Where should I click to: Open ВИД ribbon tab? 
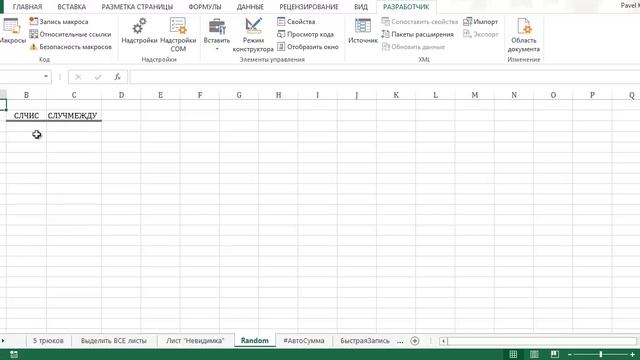(x=361, y=7)
